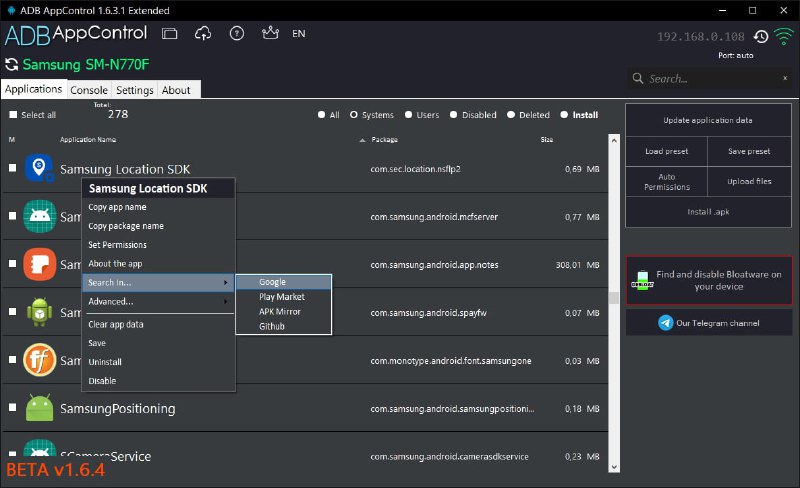
Task: Click the Telegram logo icon
Action: (665, 323)
